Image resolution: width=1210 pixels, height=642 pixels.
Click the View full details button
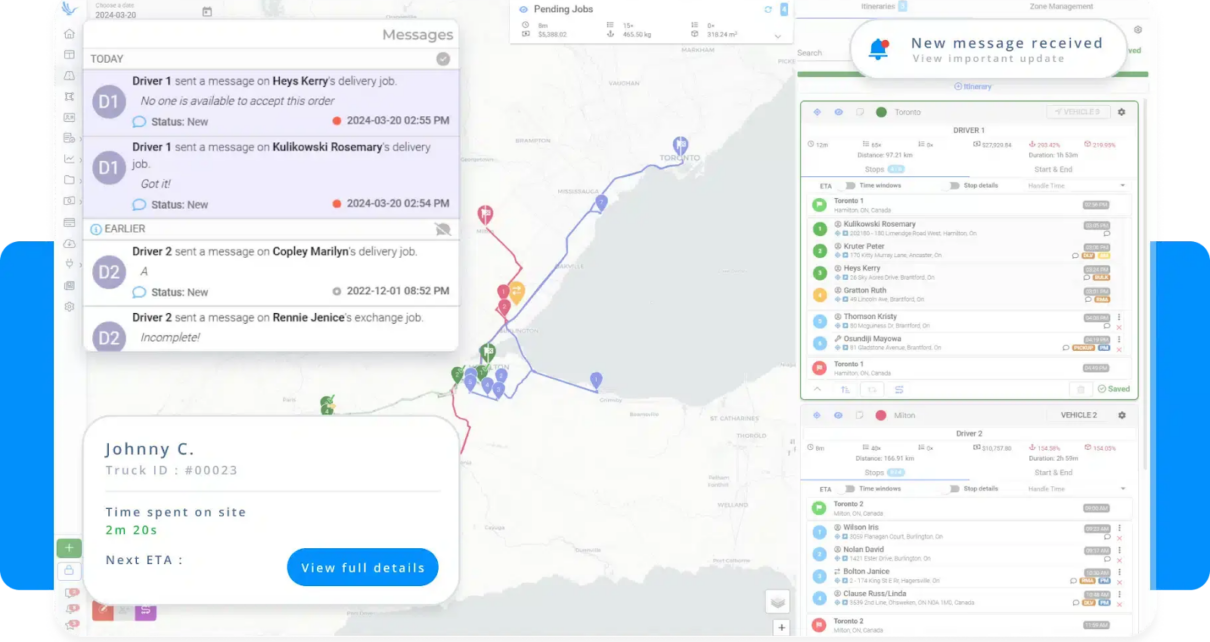coord(362,567)
